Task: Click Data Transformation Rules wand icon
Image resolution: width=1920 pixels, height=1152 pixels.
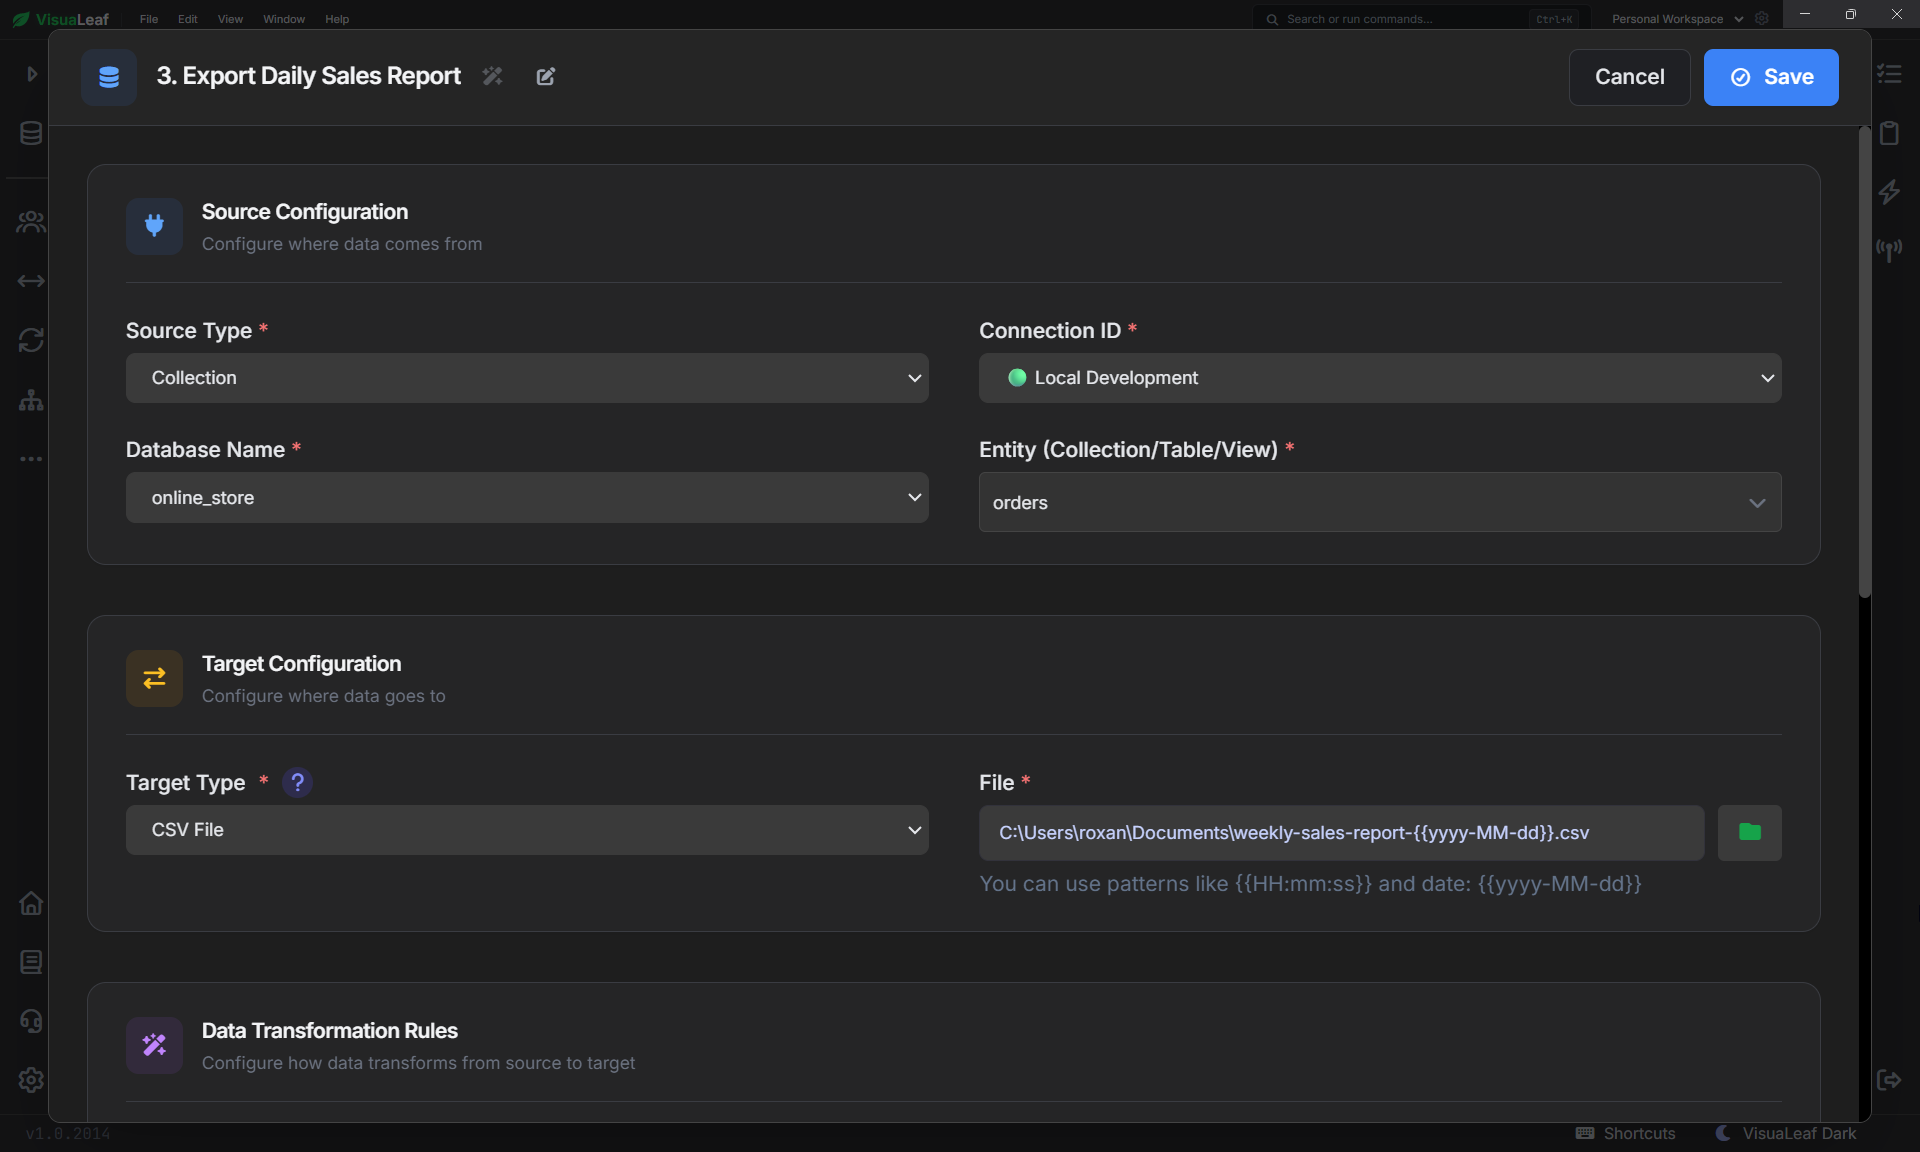Action: (x=154, y=1046)
